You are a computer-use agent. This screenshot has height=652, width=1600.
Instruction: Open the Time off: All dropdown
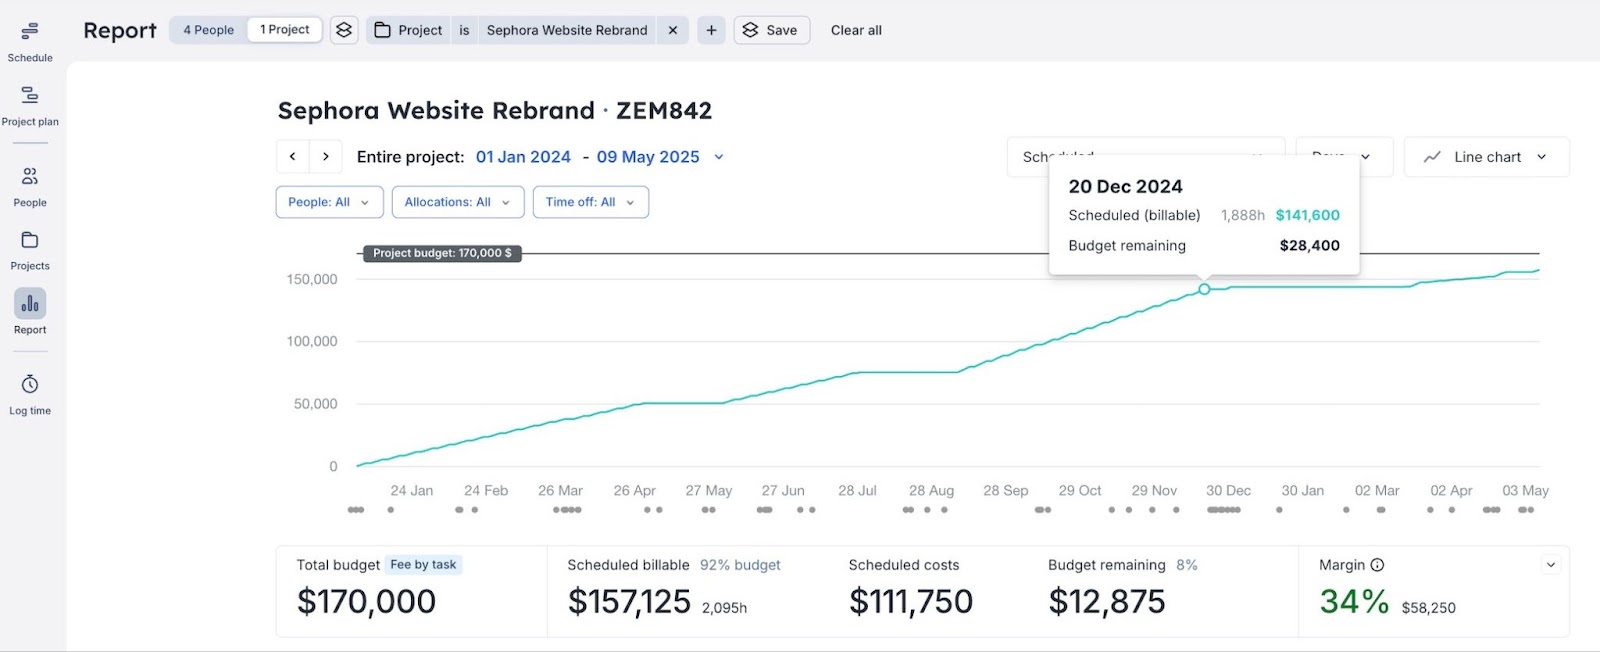pos(590,202)
